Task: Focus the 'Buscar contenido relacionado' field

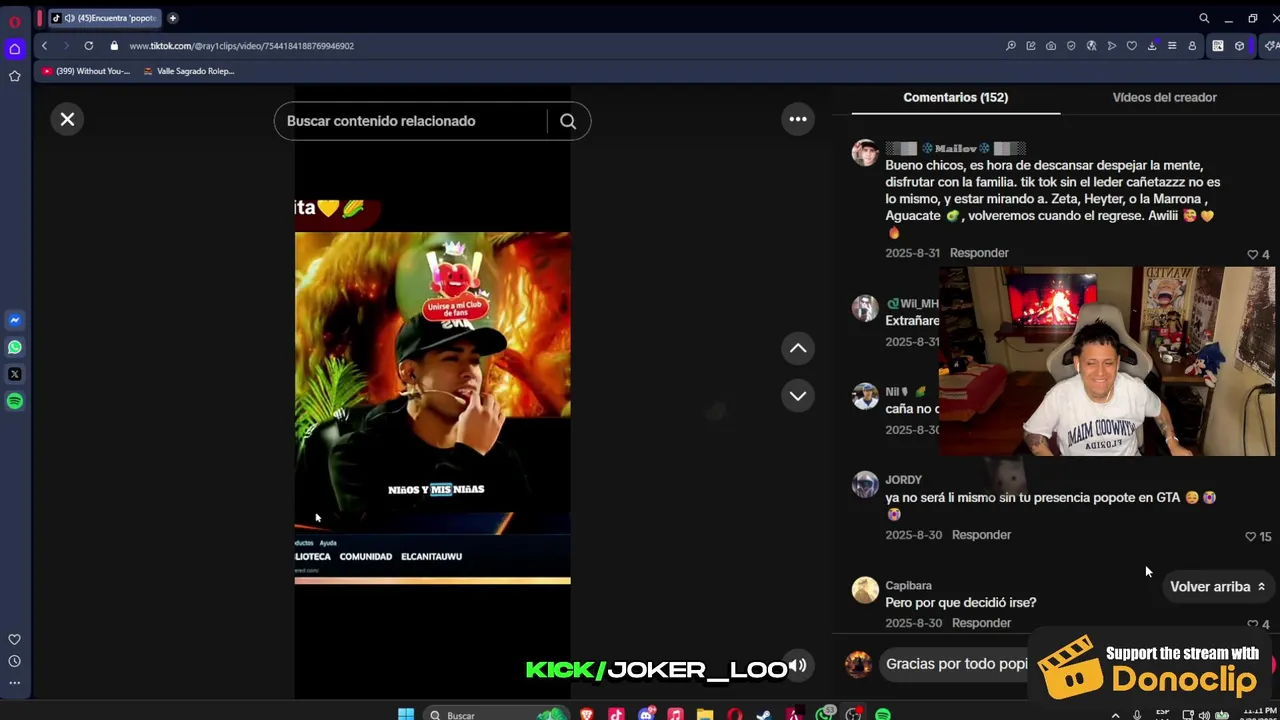Action: tap(410, 121)
